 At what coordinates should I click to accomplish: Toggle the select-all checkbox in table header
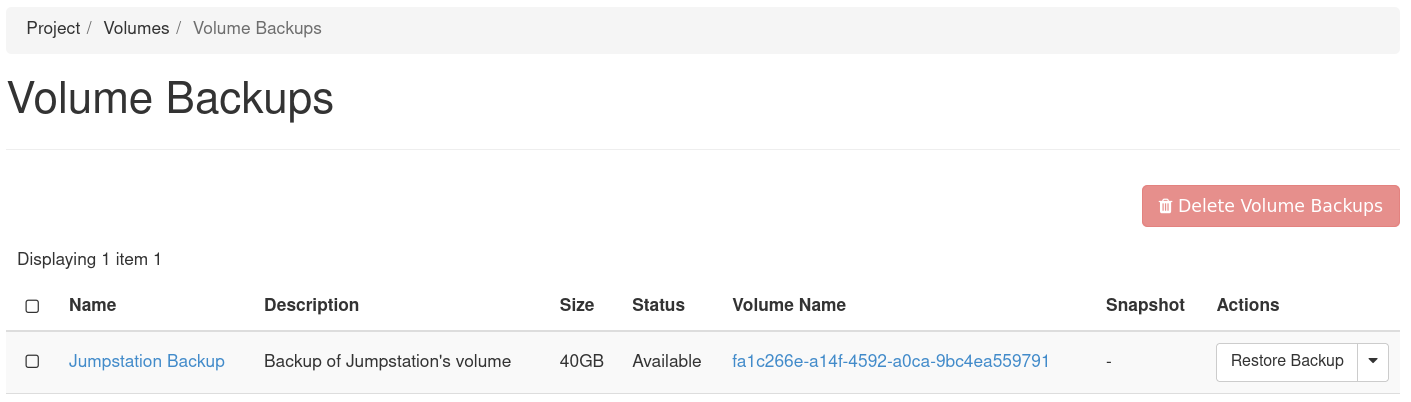[x=32, y=306]
